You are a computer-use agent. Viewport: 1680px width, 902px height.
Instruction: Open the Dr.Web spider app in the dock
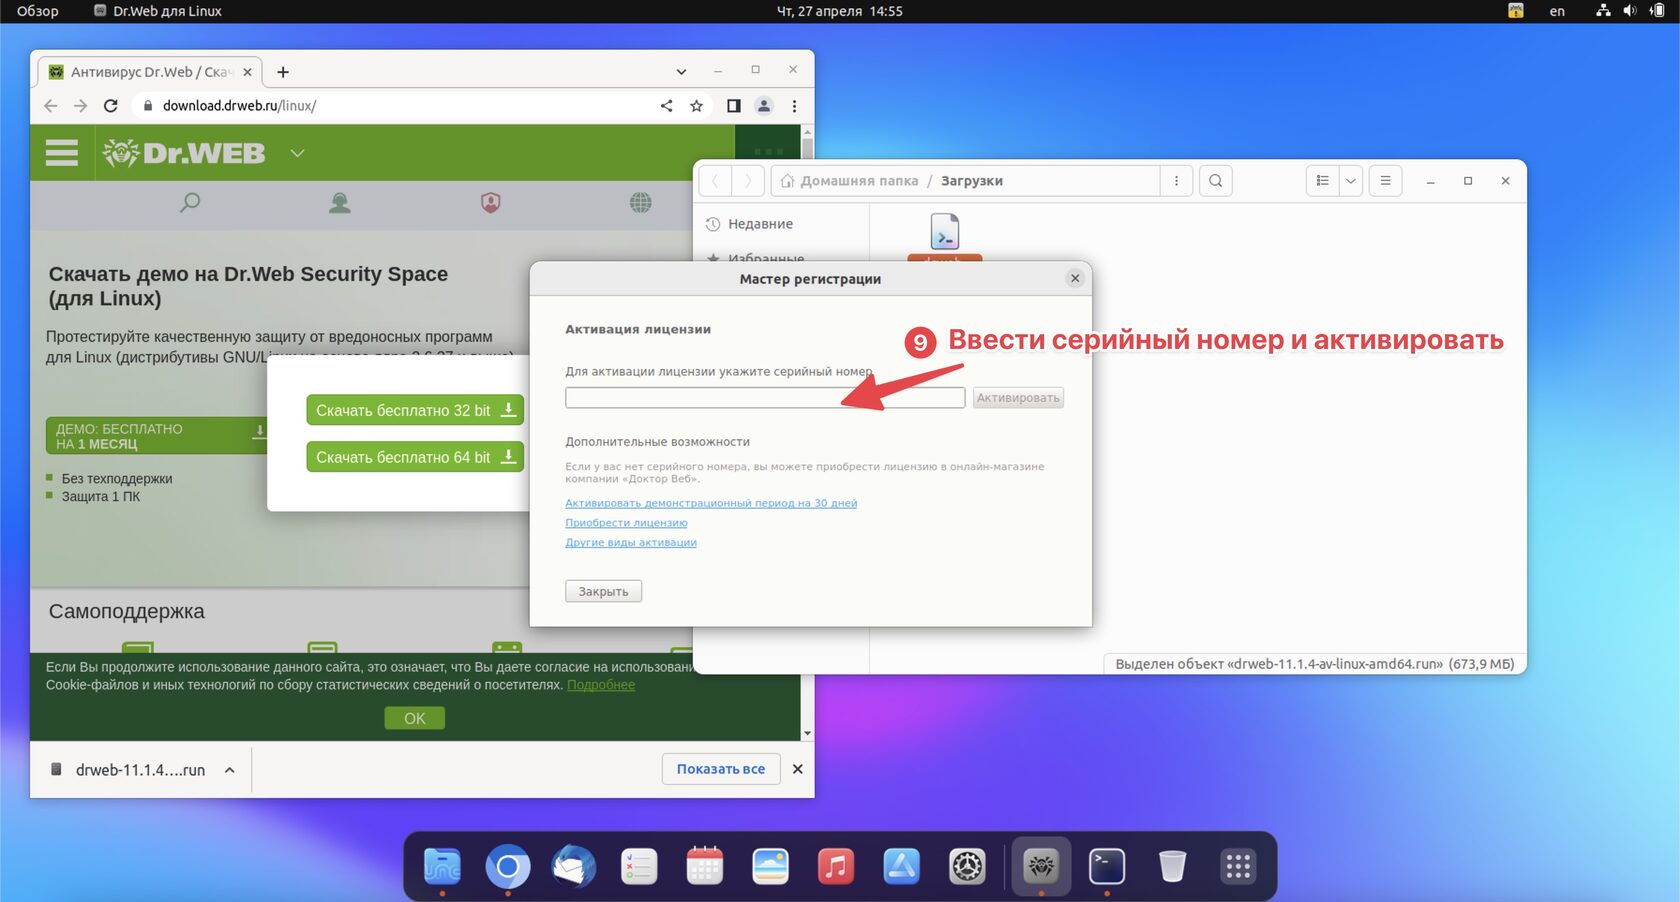click(x=1041, y=866)
